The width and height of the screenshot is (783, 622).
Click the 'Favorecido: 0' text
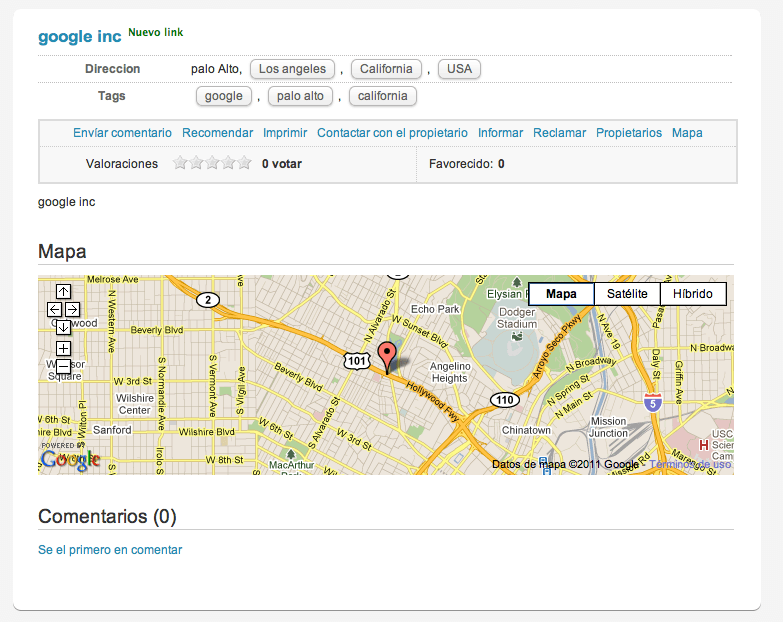coord(466,164)
